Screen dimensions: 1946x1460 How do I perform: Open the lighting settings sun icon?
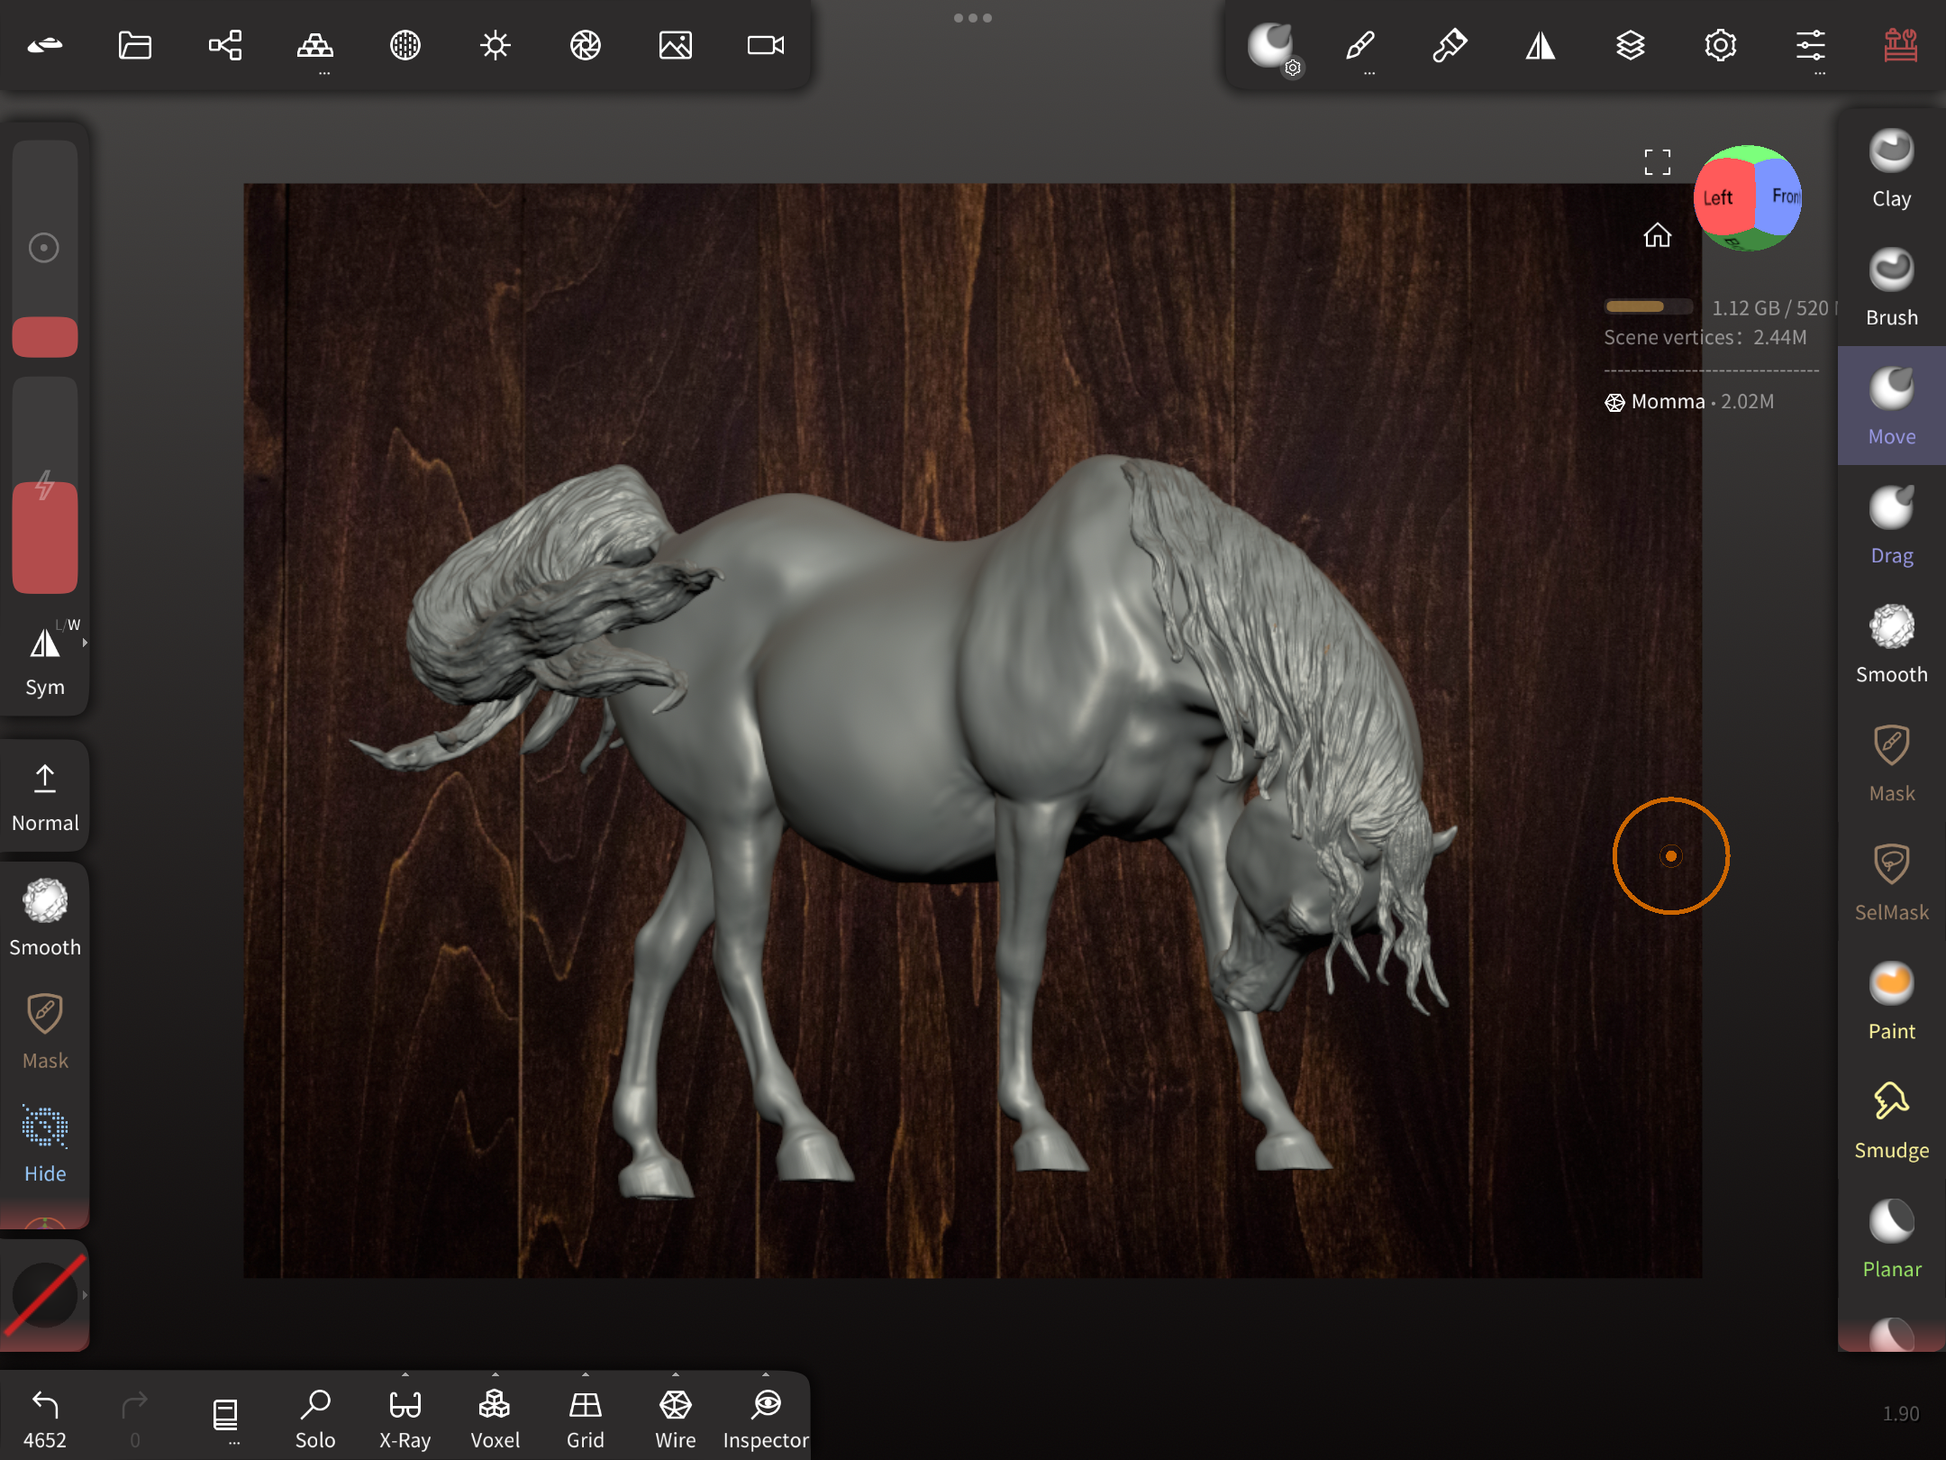(x=495, y=46)
